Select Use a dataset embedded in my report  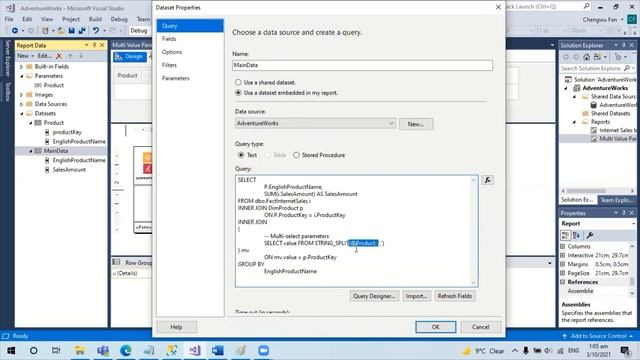[x=238, y=93]
